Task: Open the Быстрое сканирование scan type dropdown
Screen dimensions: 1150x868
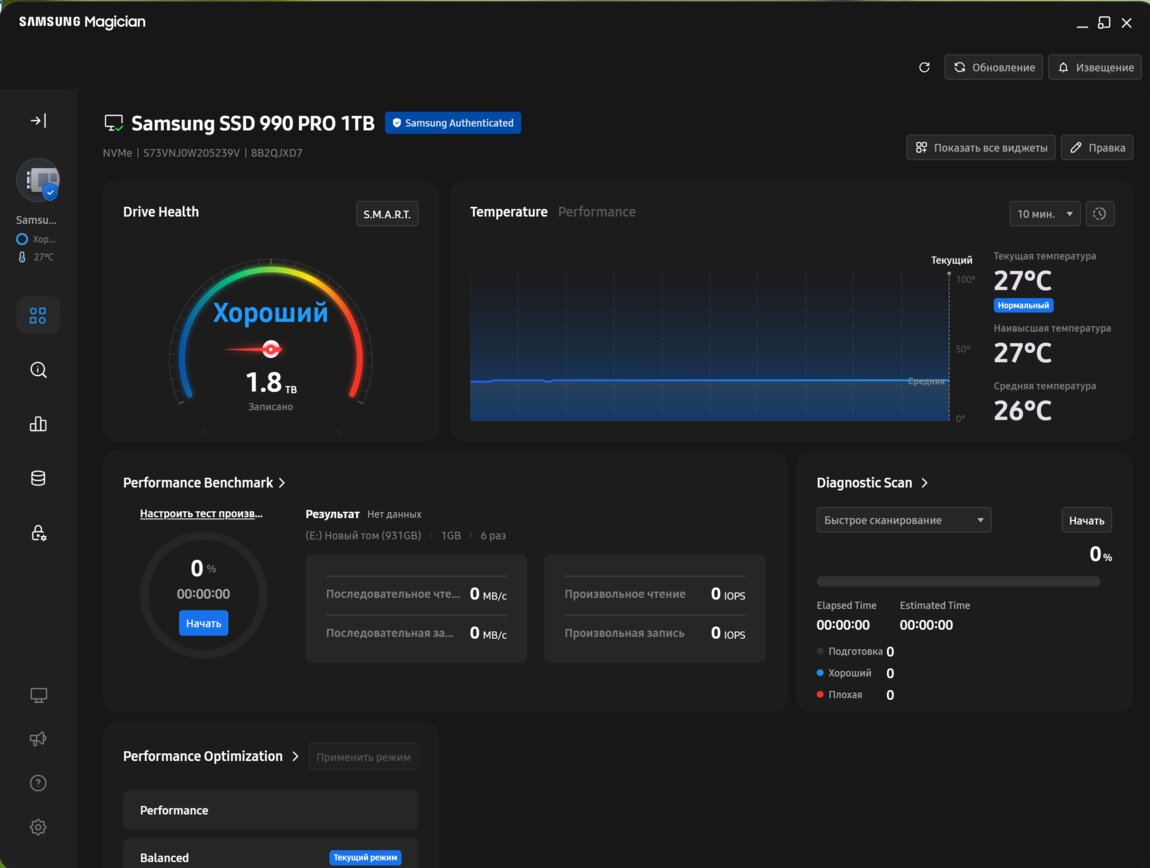Action: [903, 520]
